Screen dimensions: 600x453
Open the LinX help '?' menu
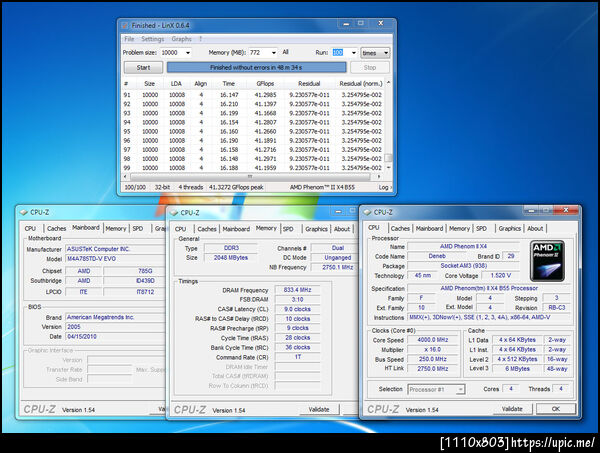199,38
